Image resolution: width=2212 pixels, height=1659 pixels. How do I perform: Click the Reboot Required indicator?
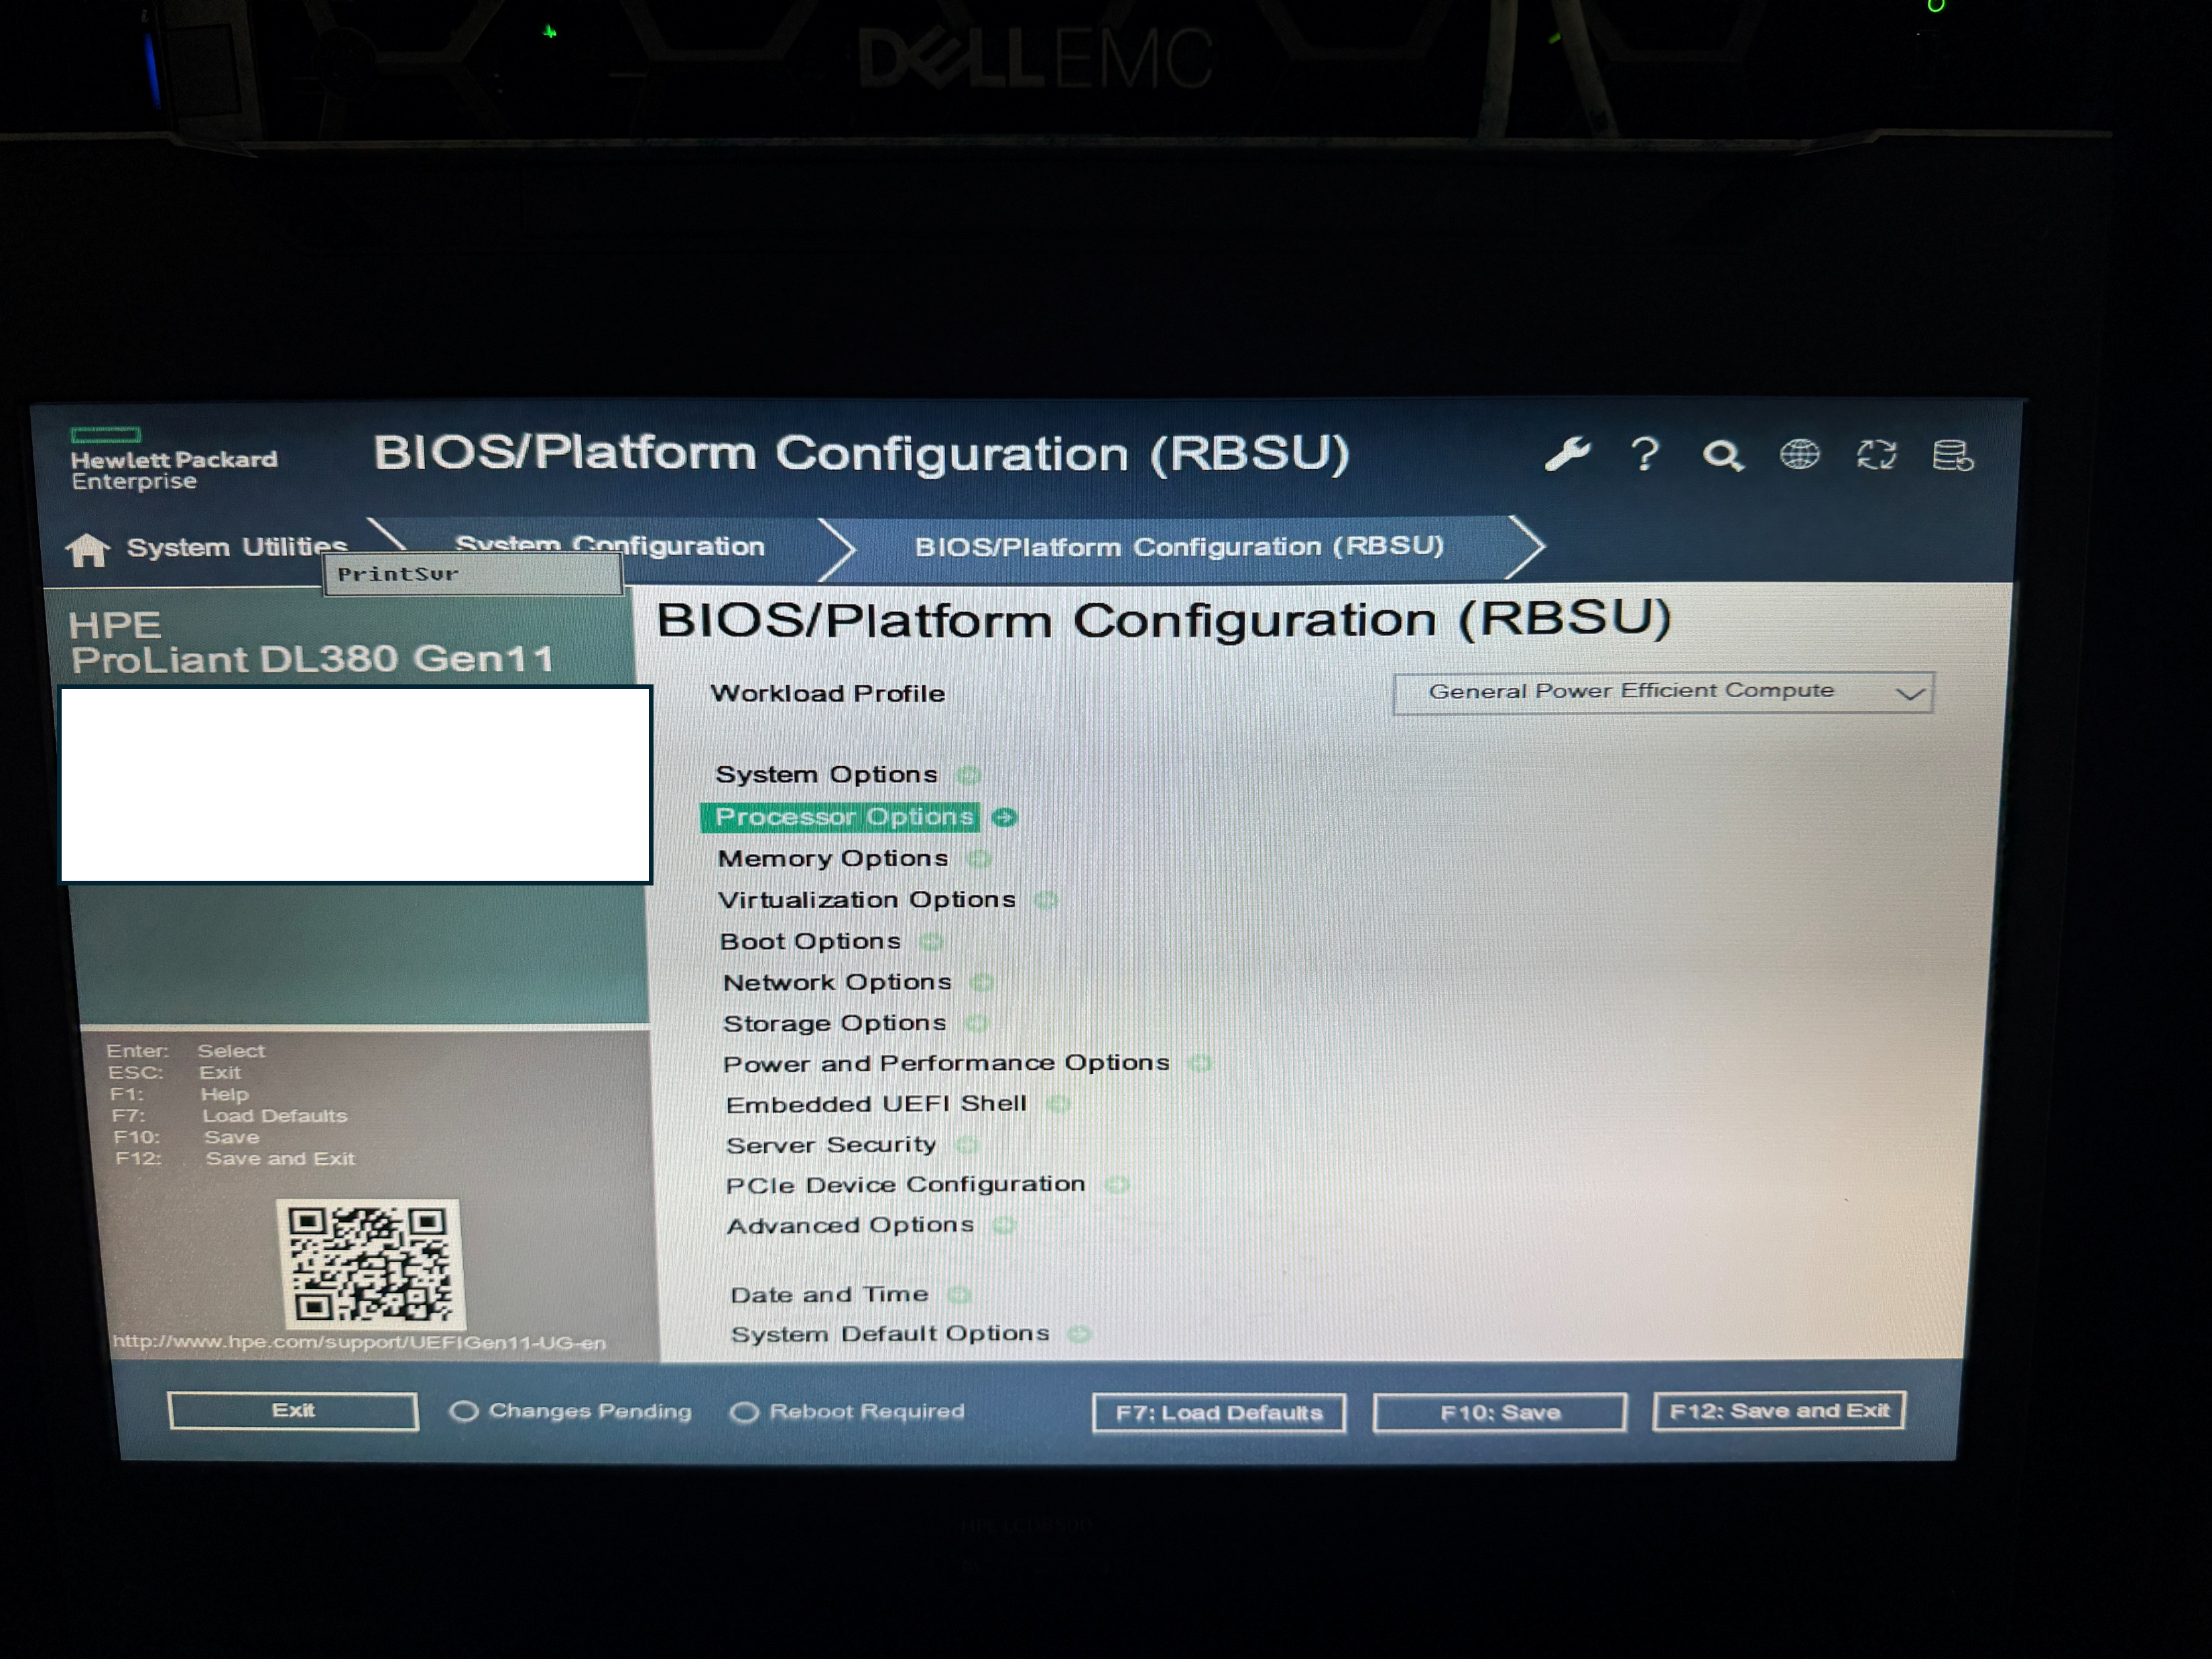(847, 1412)
